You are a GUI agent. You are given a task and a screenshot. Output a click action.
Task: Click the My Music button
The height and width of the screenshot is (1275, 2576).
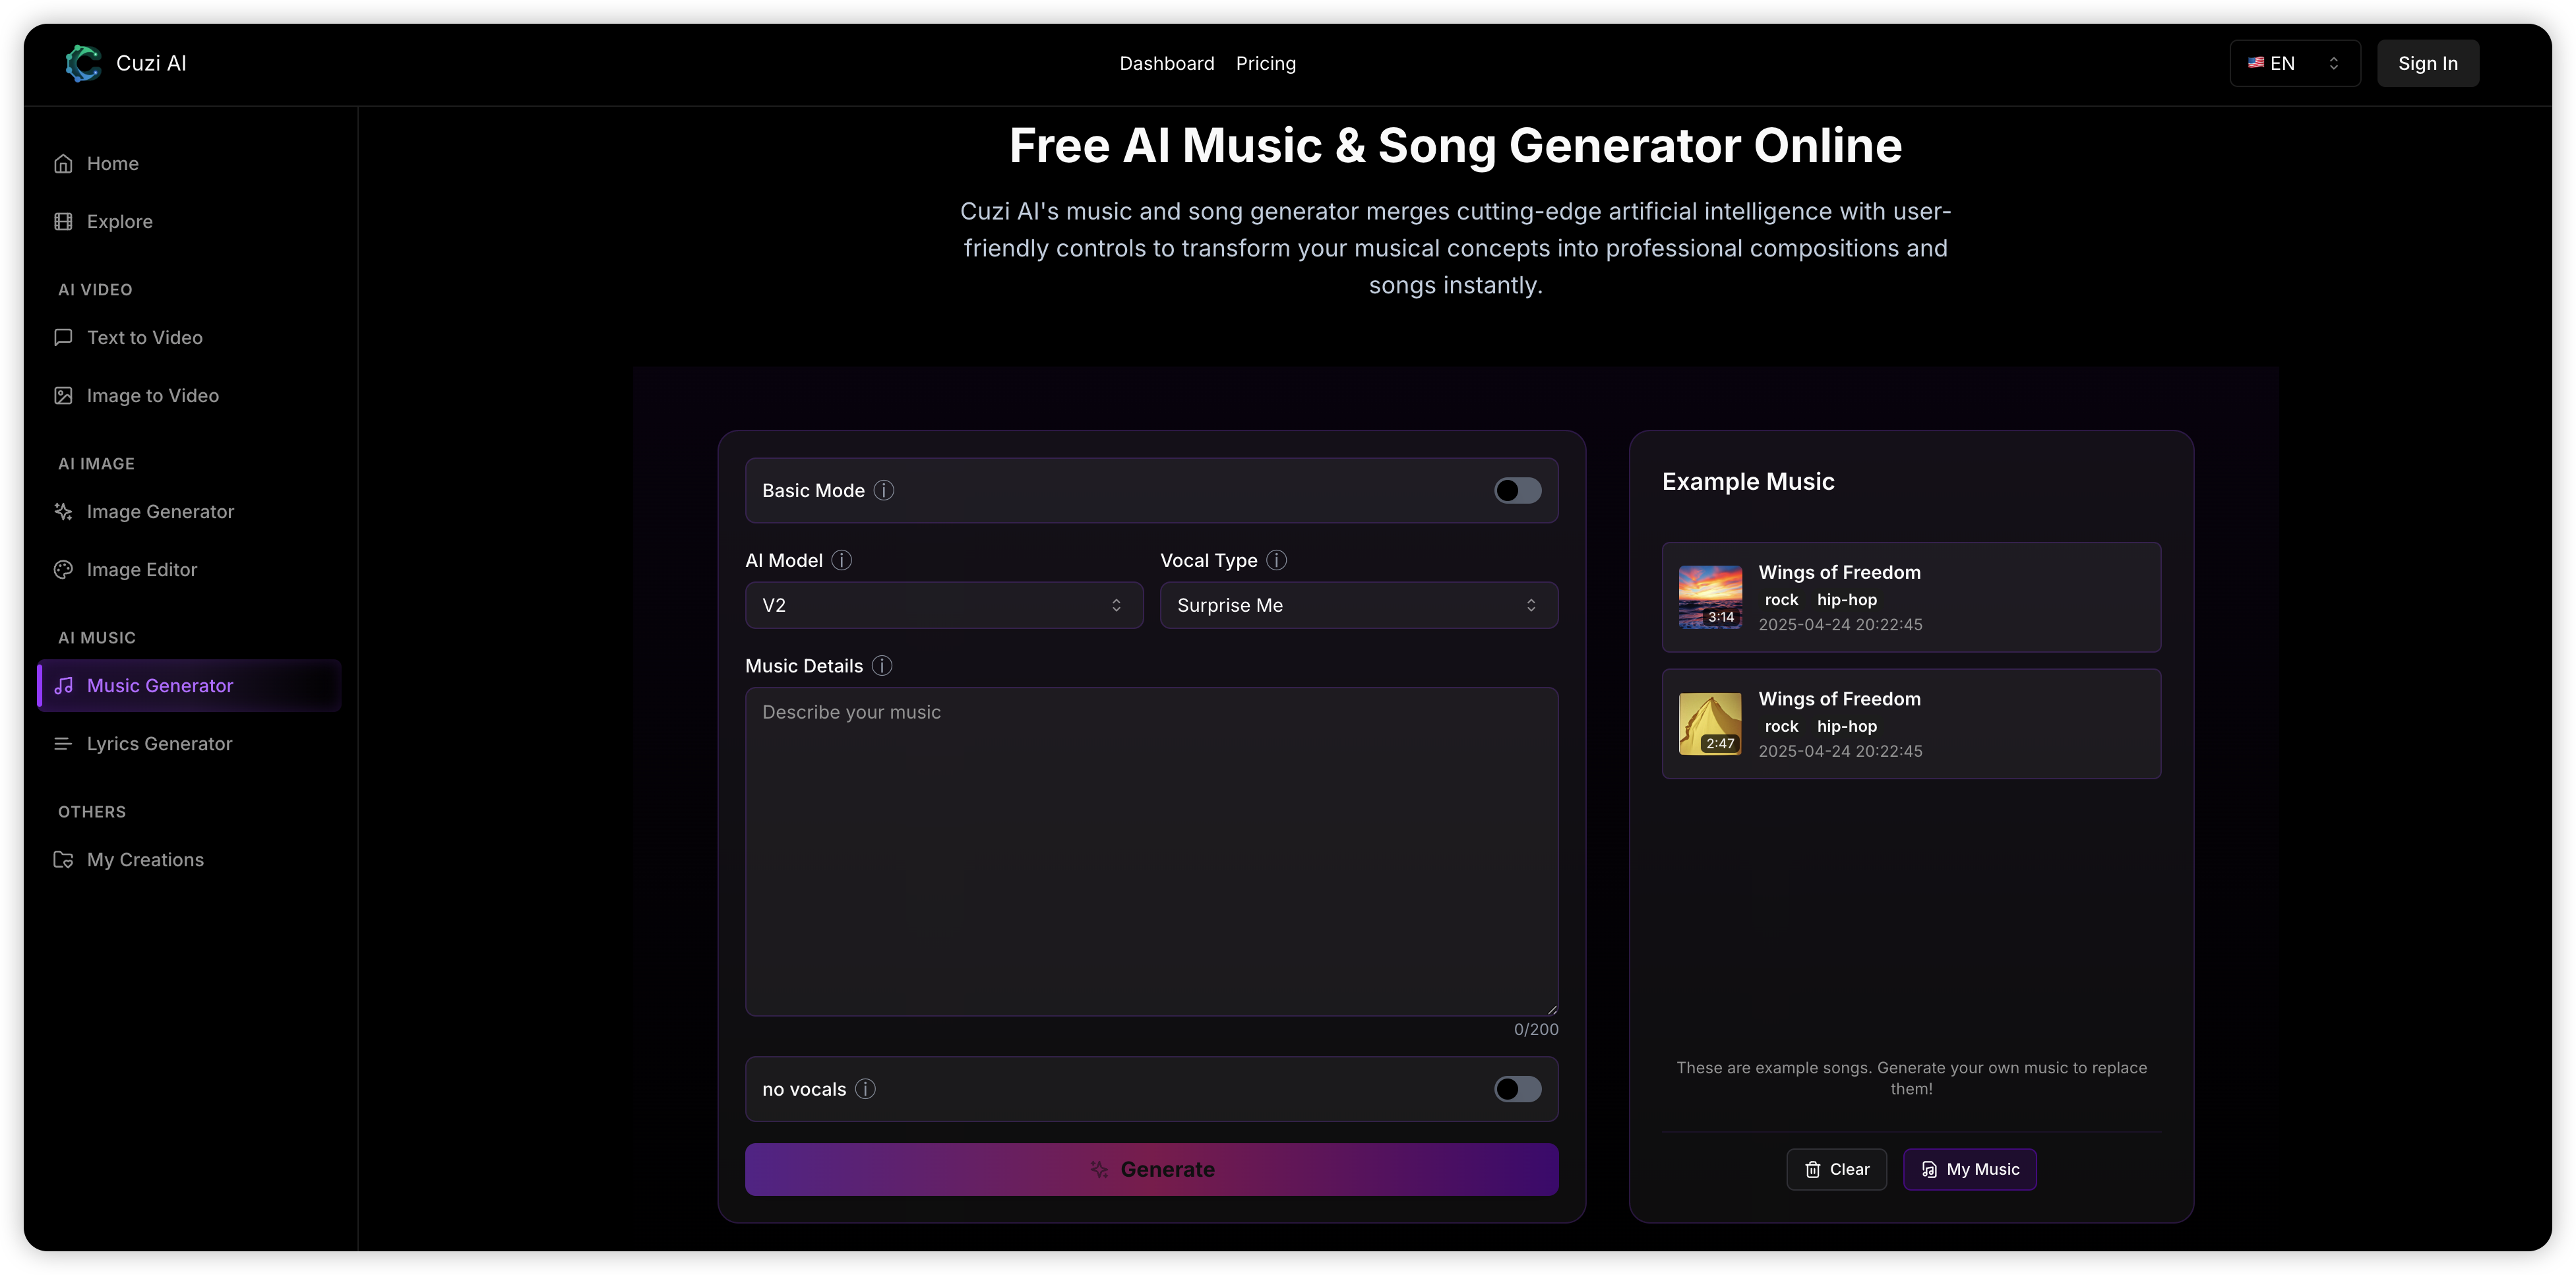(x=1969, y=1170)
